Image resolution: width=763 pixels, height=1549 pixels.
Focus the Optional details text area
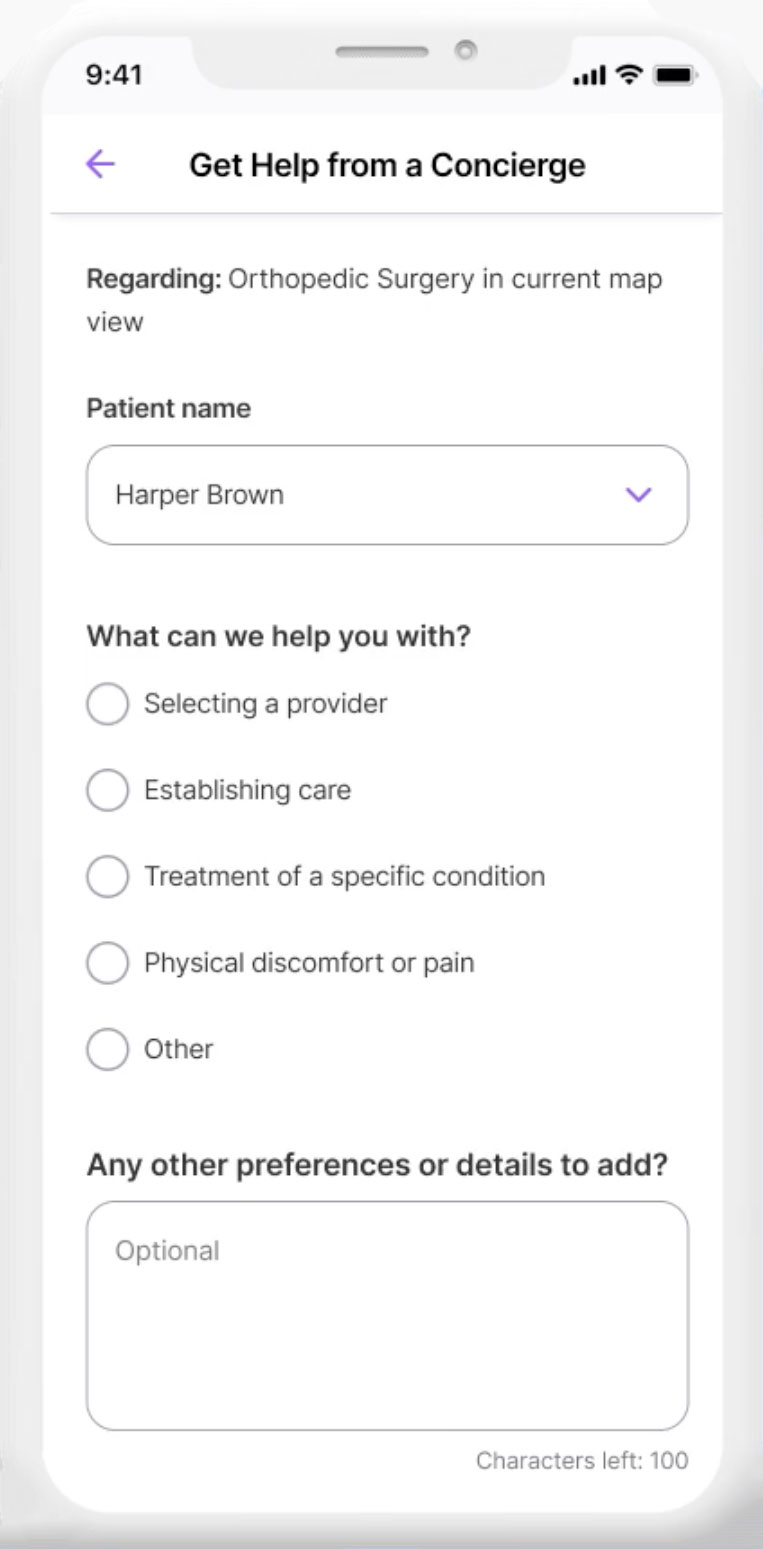[x=387, y=1315]
